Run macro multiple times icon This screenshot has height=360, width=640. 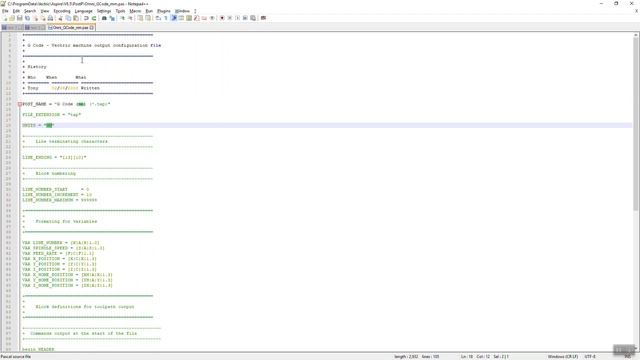245,18
